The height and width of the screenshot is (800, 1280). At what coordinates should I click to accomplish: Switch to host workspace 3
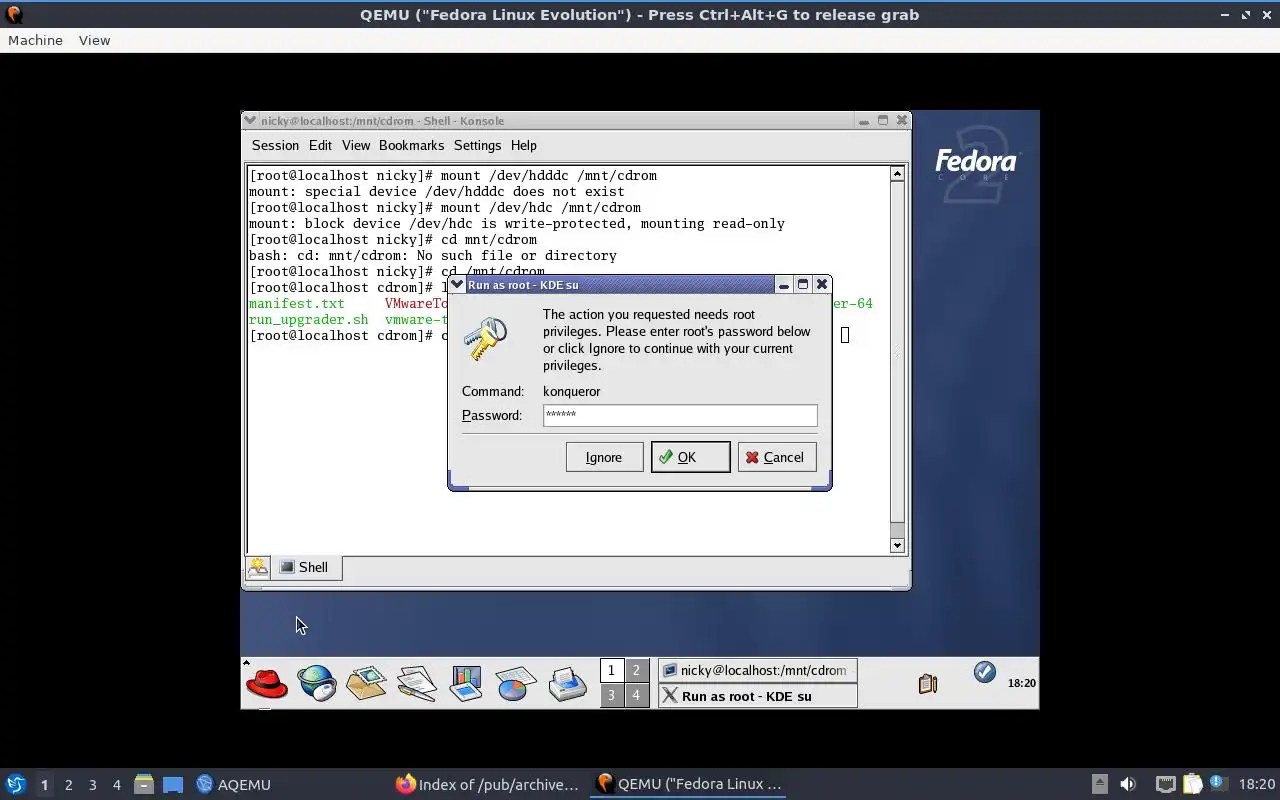(x=92, y=785)
